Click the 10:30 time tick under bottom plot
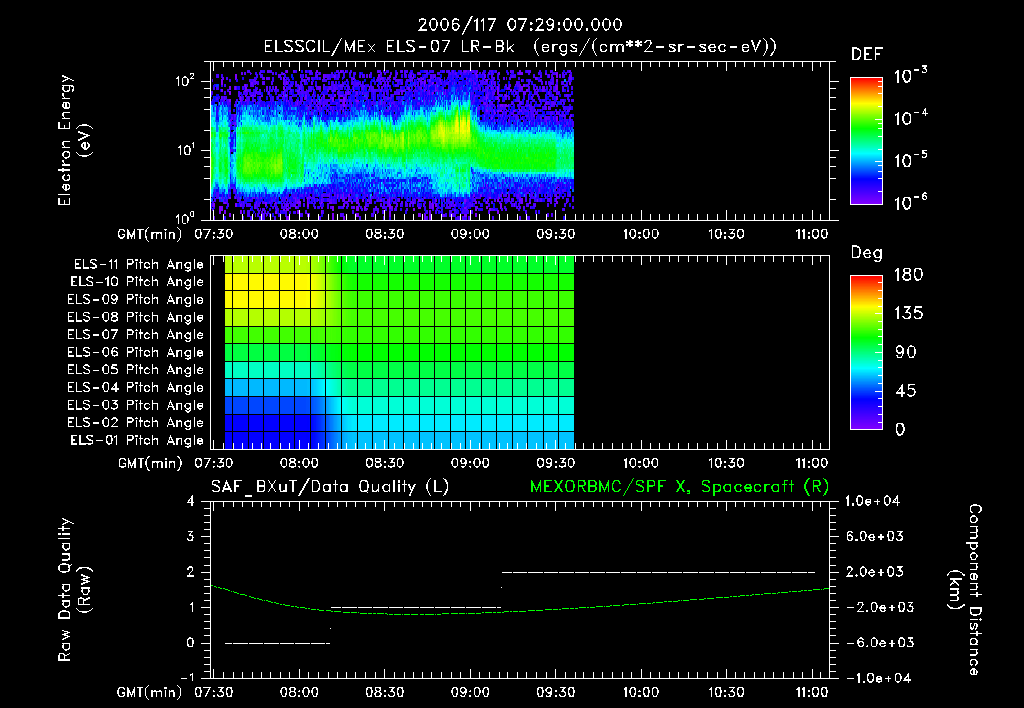The width and height of the screenshot is (1024, 708). click(726, 692)
